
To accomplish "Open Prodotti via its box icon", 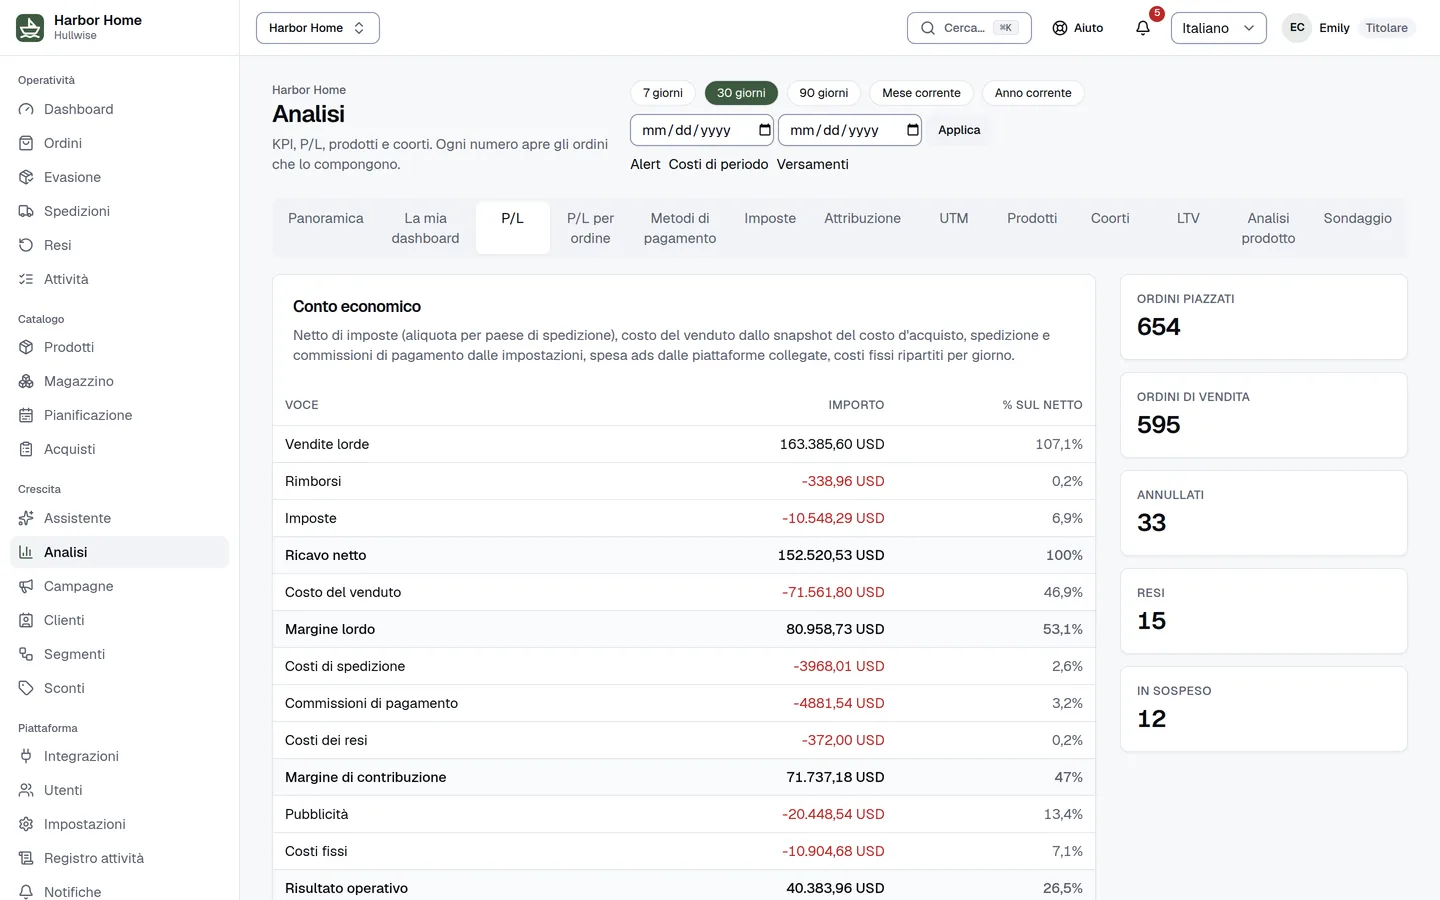I will pos(26,347).
